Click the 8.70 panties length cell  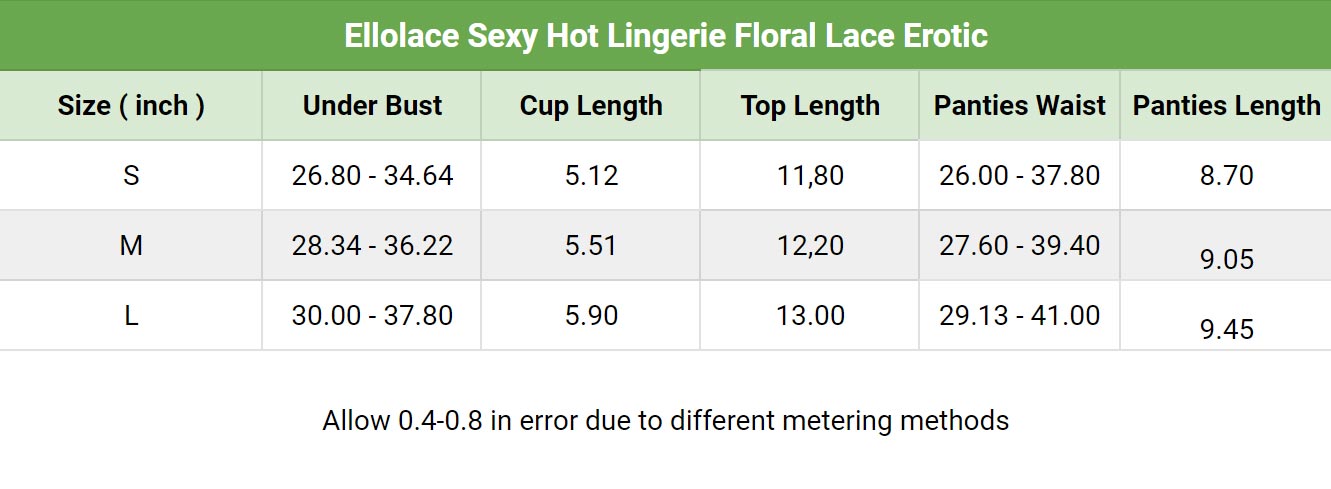tap(1226, 176)
